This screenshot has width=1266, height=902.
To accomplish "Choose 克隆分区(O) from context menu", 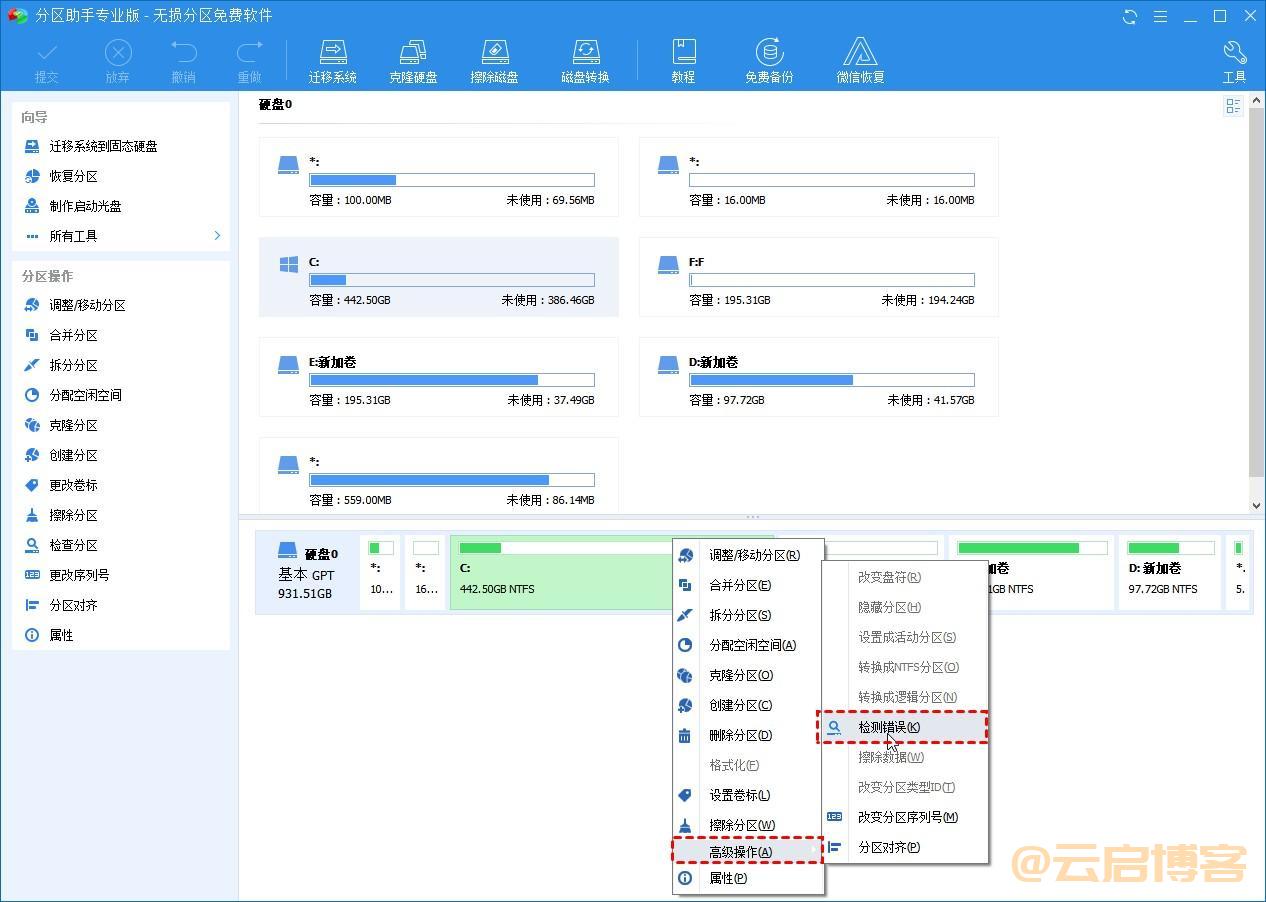I will 748,675.
